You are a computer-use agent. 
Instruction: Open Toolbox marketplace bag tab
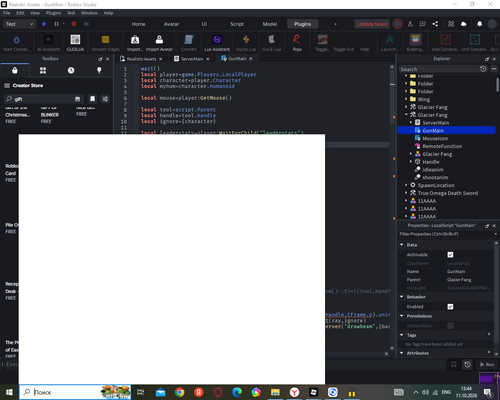click(15, 70)
